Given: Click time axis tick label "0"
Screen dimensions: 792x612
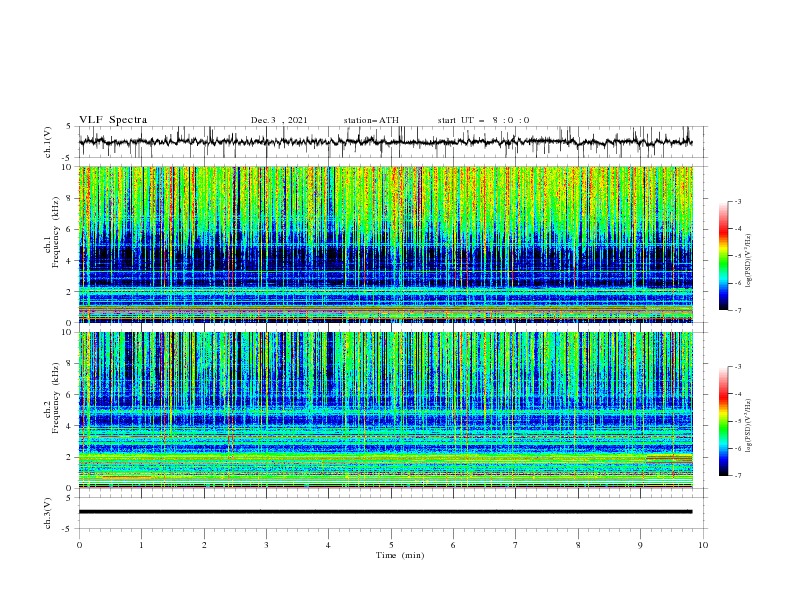Looking at the screenshot, I should click(x=79, y=545).
